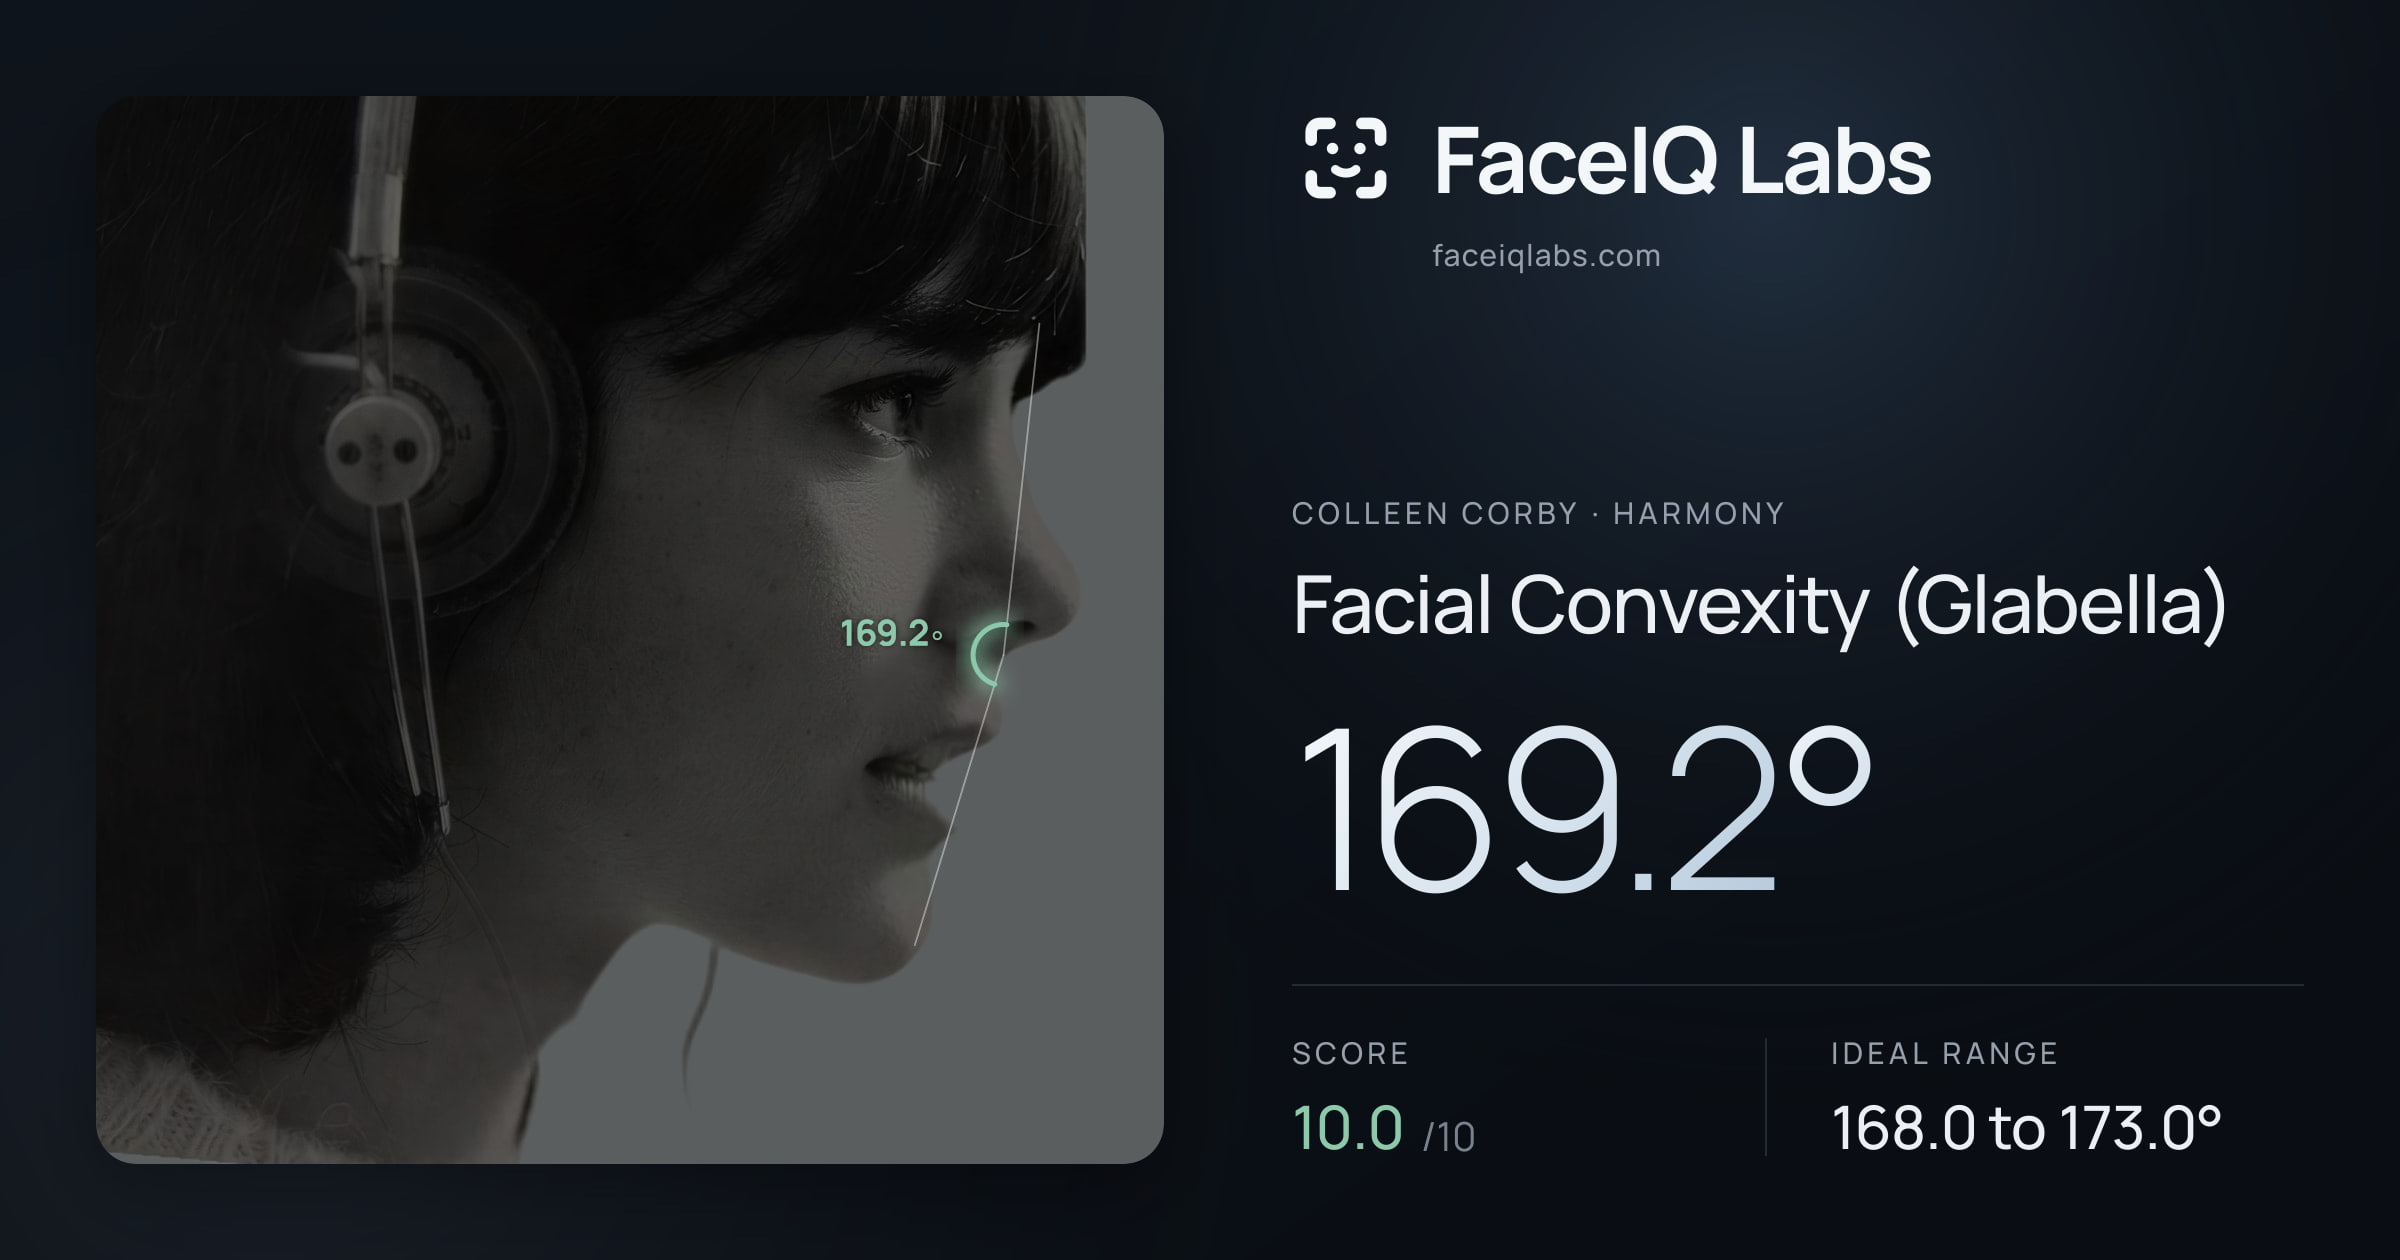The height and width of the screenshot is (1260, 2400).
Task: Click the FaceIQ Labs face-scan logo icon
Action: pos(1346,158)
